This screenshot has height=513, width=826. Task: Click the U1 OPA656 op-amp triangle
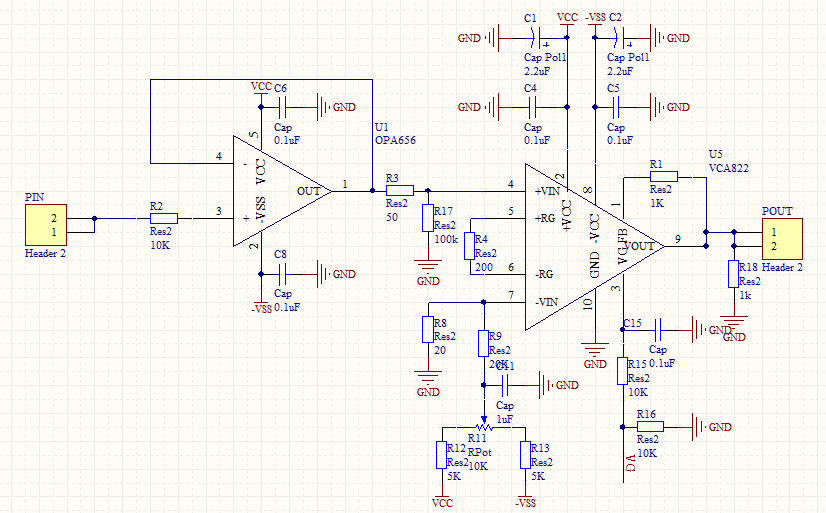pyautogui.click(x=282, y=191)
